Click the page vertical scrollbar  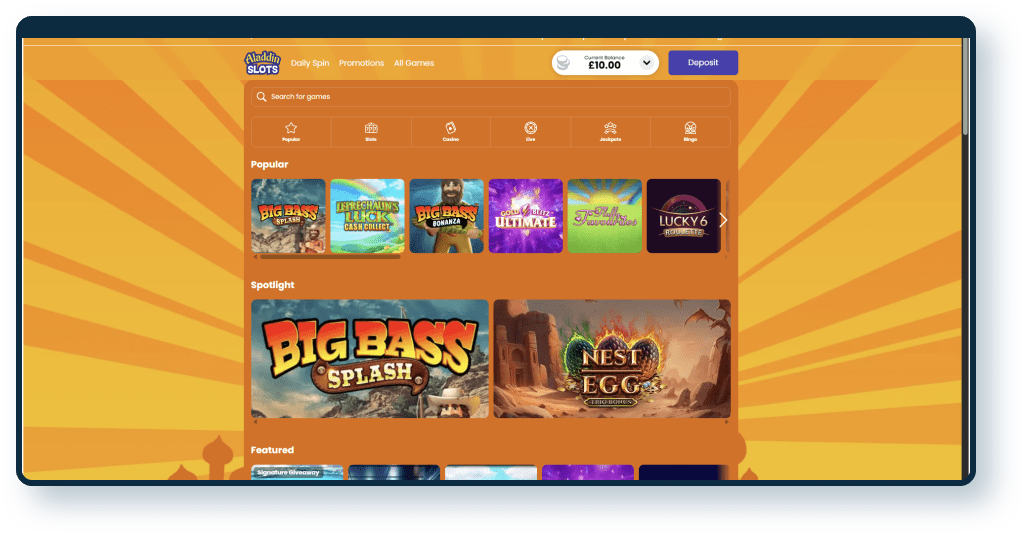pyautogui.click(x=965, y=87)
